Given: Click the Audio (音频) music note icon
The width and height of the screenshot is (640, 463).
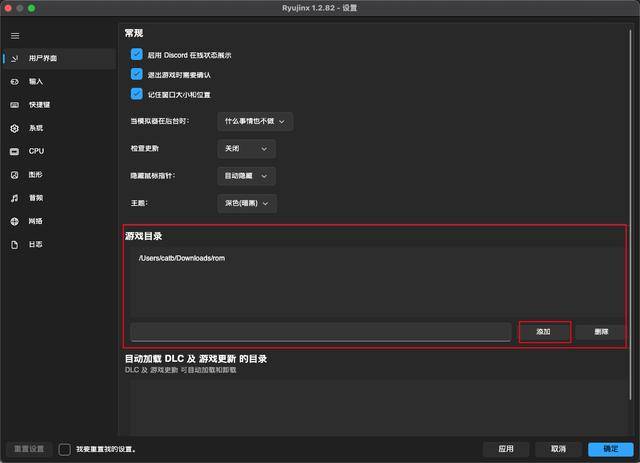Looking at the screenshot, I should pos(15,198).
